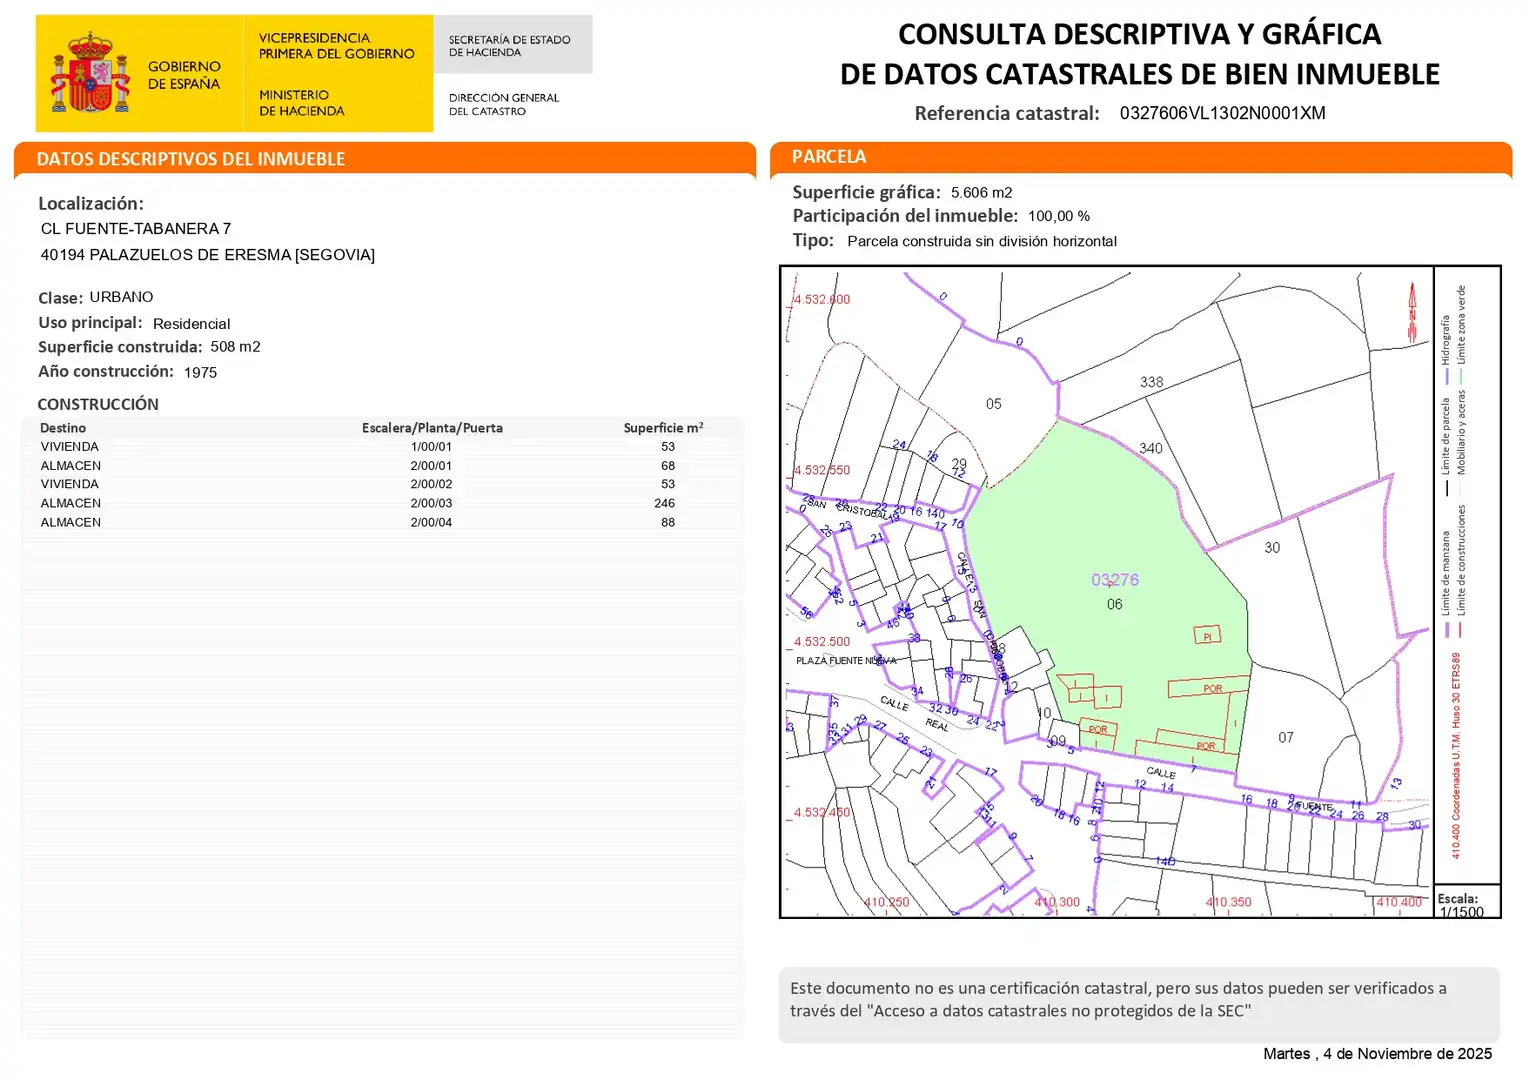Click the built area value "508 m2"

tap(235, 347)
